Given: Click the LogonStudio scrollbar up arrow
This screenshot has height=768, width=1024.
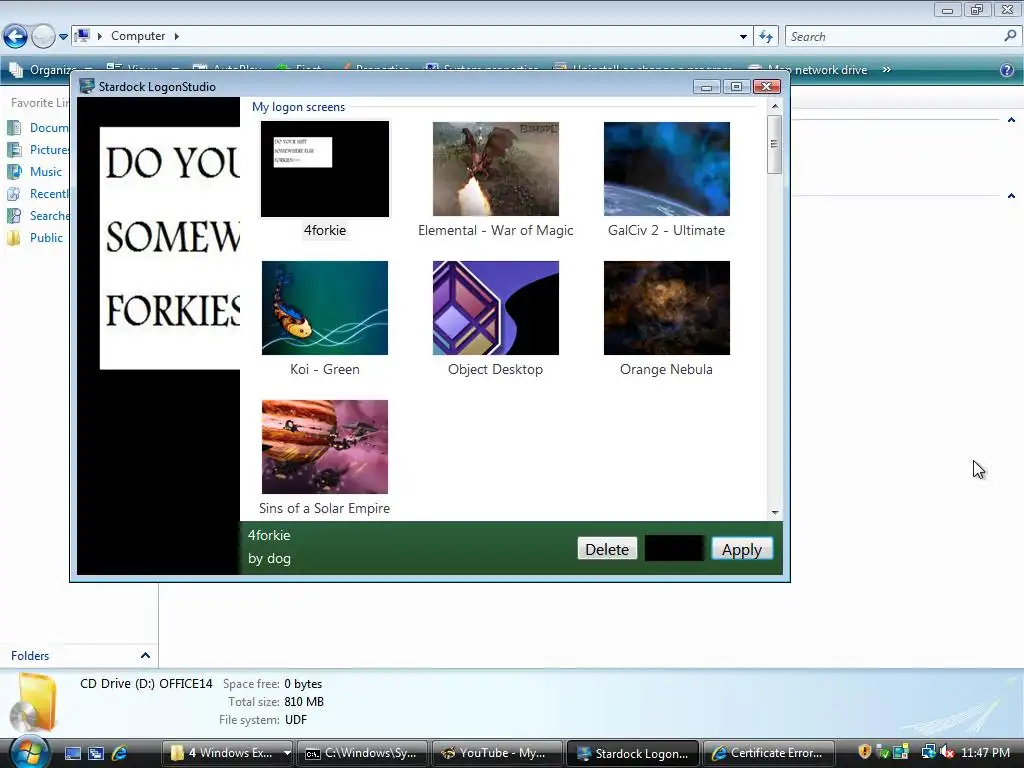Looking at the screenshot, I should pos(775,106).
